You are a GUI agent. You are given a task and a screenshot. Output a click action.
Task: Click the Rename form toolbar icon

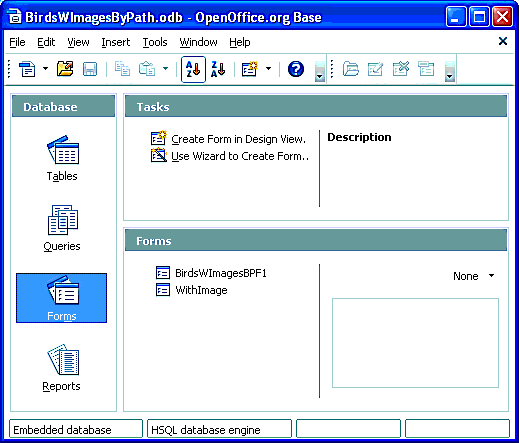tap(426, 69)
